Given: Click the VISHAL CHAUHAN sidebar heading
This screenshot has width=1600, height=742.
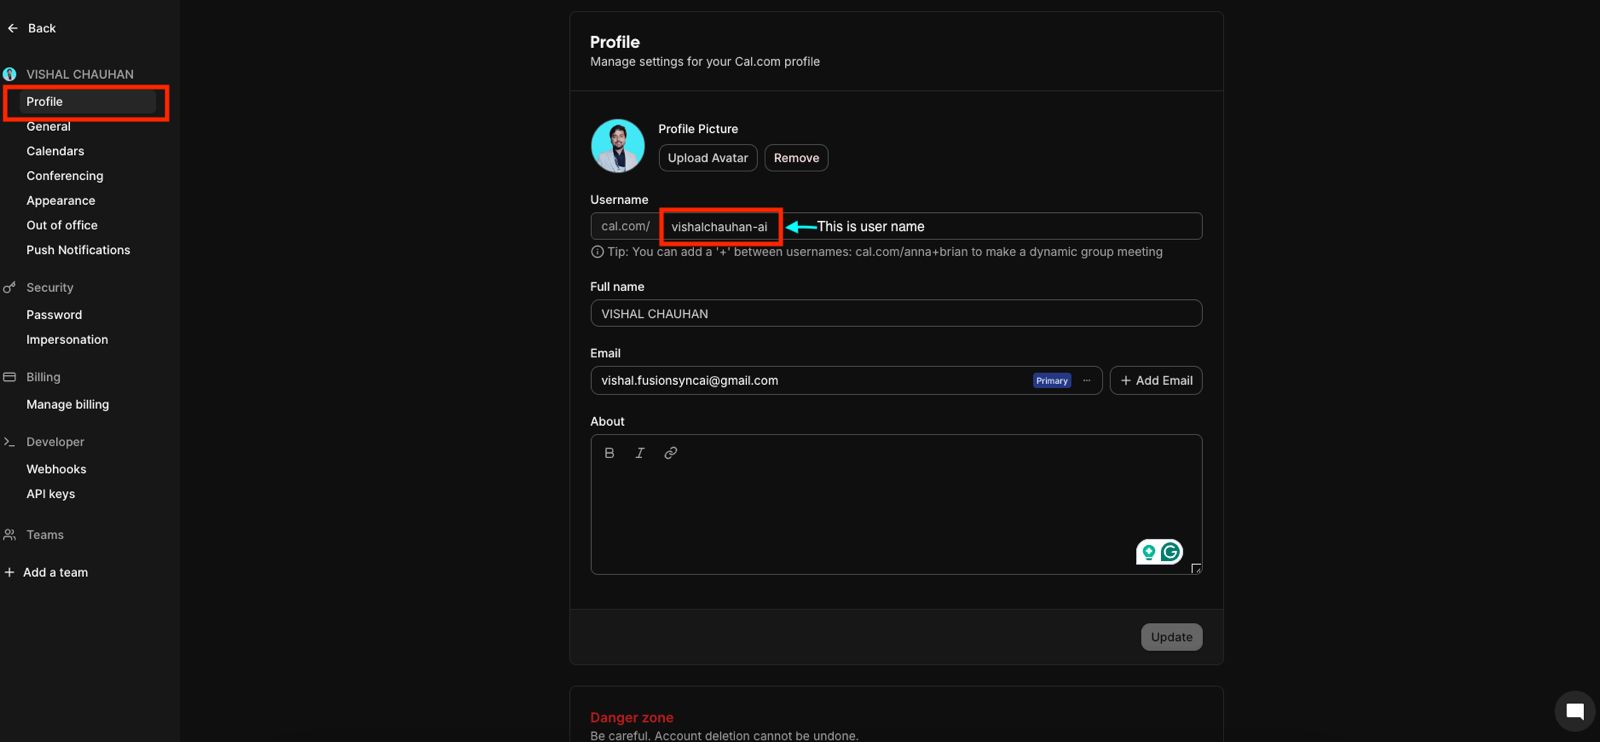Looking at the screenshot, I should (80, 74).
